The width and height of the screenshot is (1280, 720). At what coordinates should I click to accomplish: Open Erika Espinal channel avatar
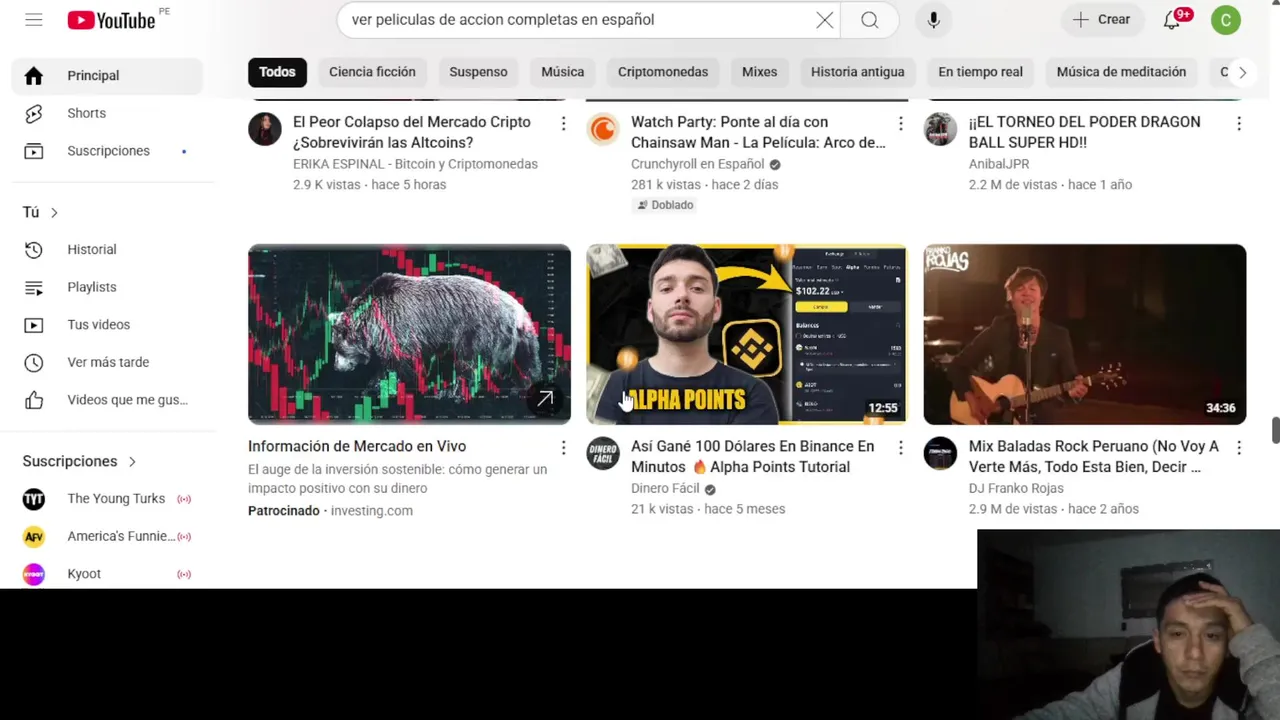[x=265, y=129]
